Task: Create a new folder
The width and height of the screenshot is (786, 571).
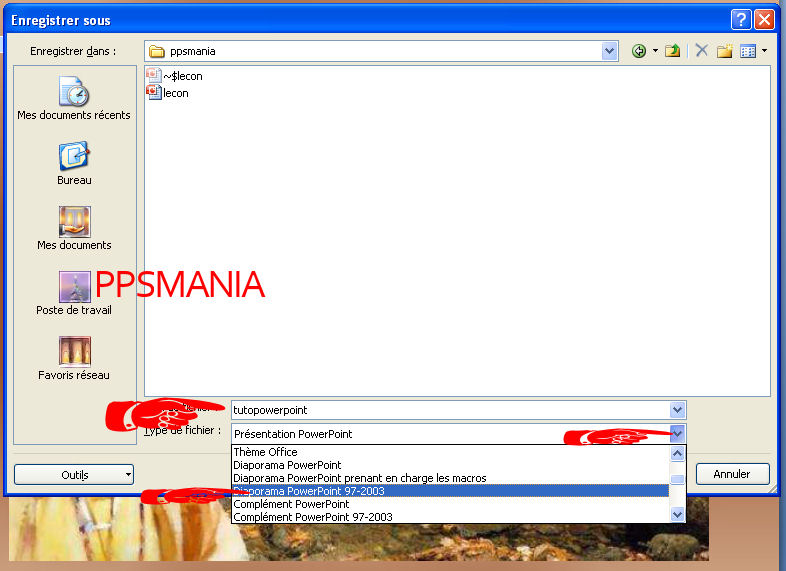Action: (x=725, y=51)
